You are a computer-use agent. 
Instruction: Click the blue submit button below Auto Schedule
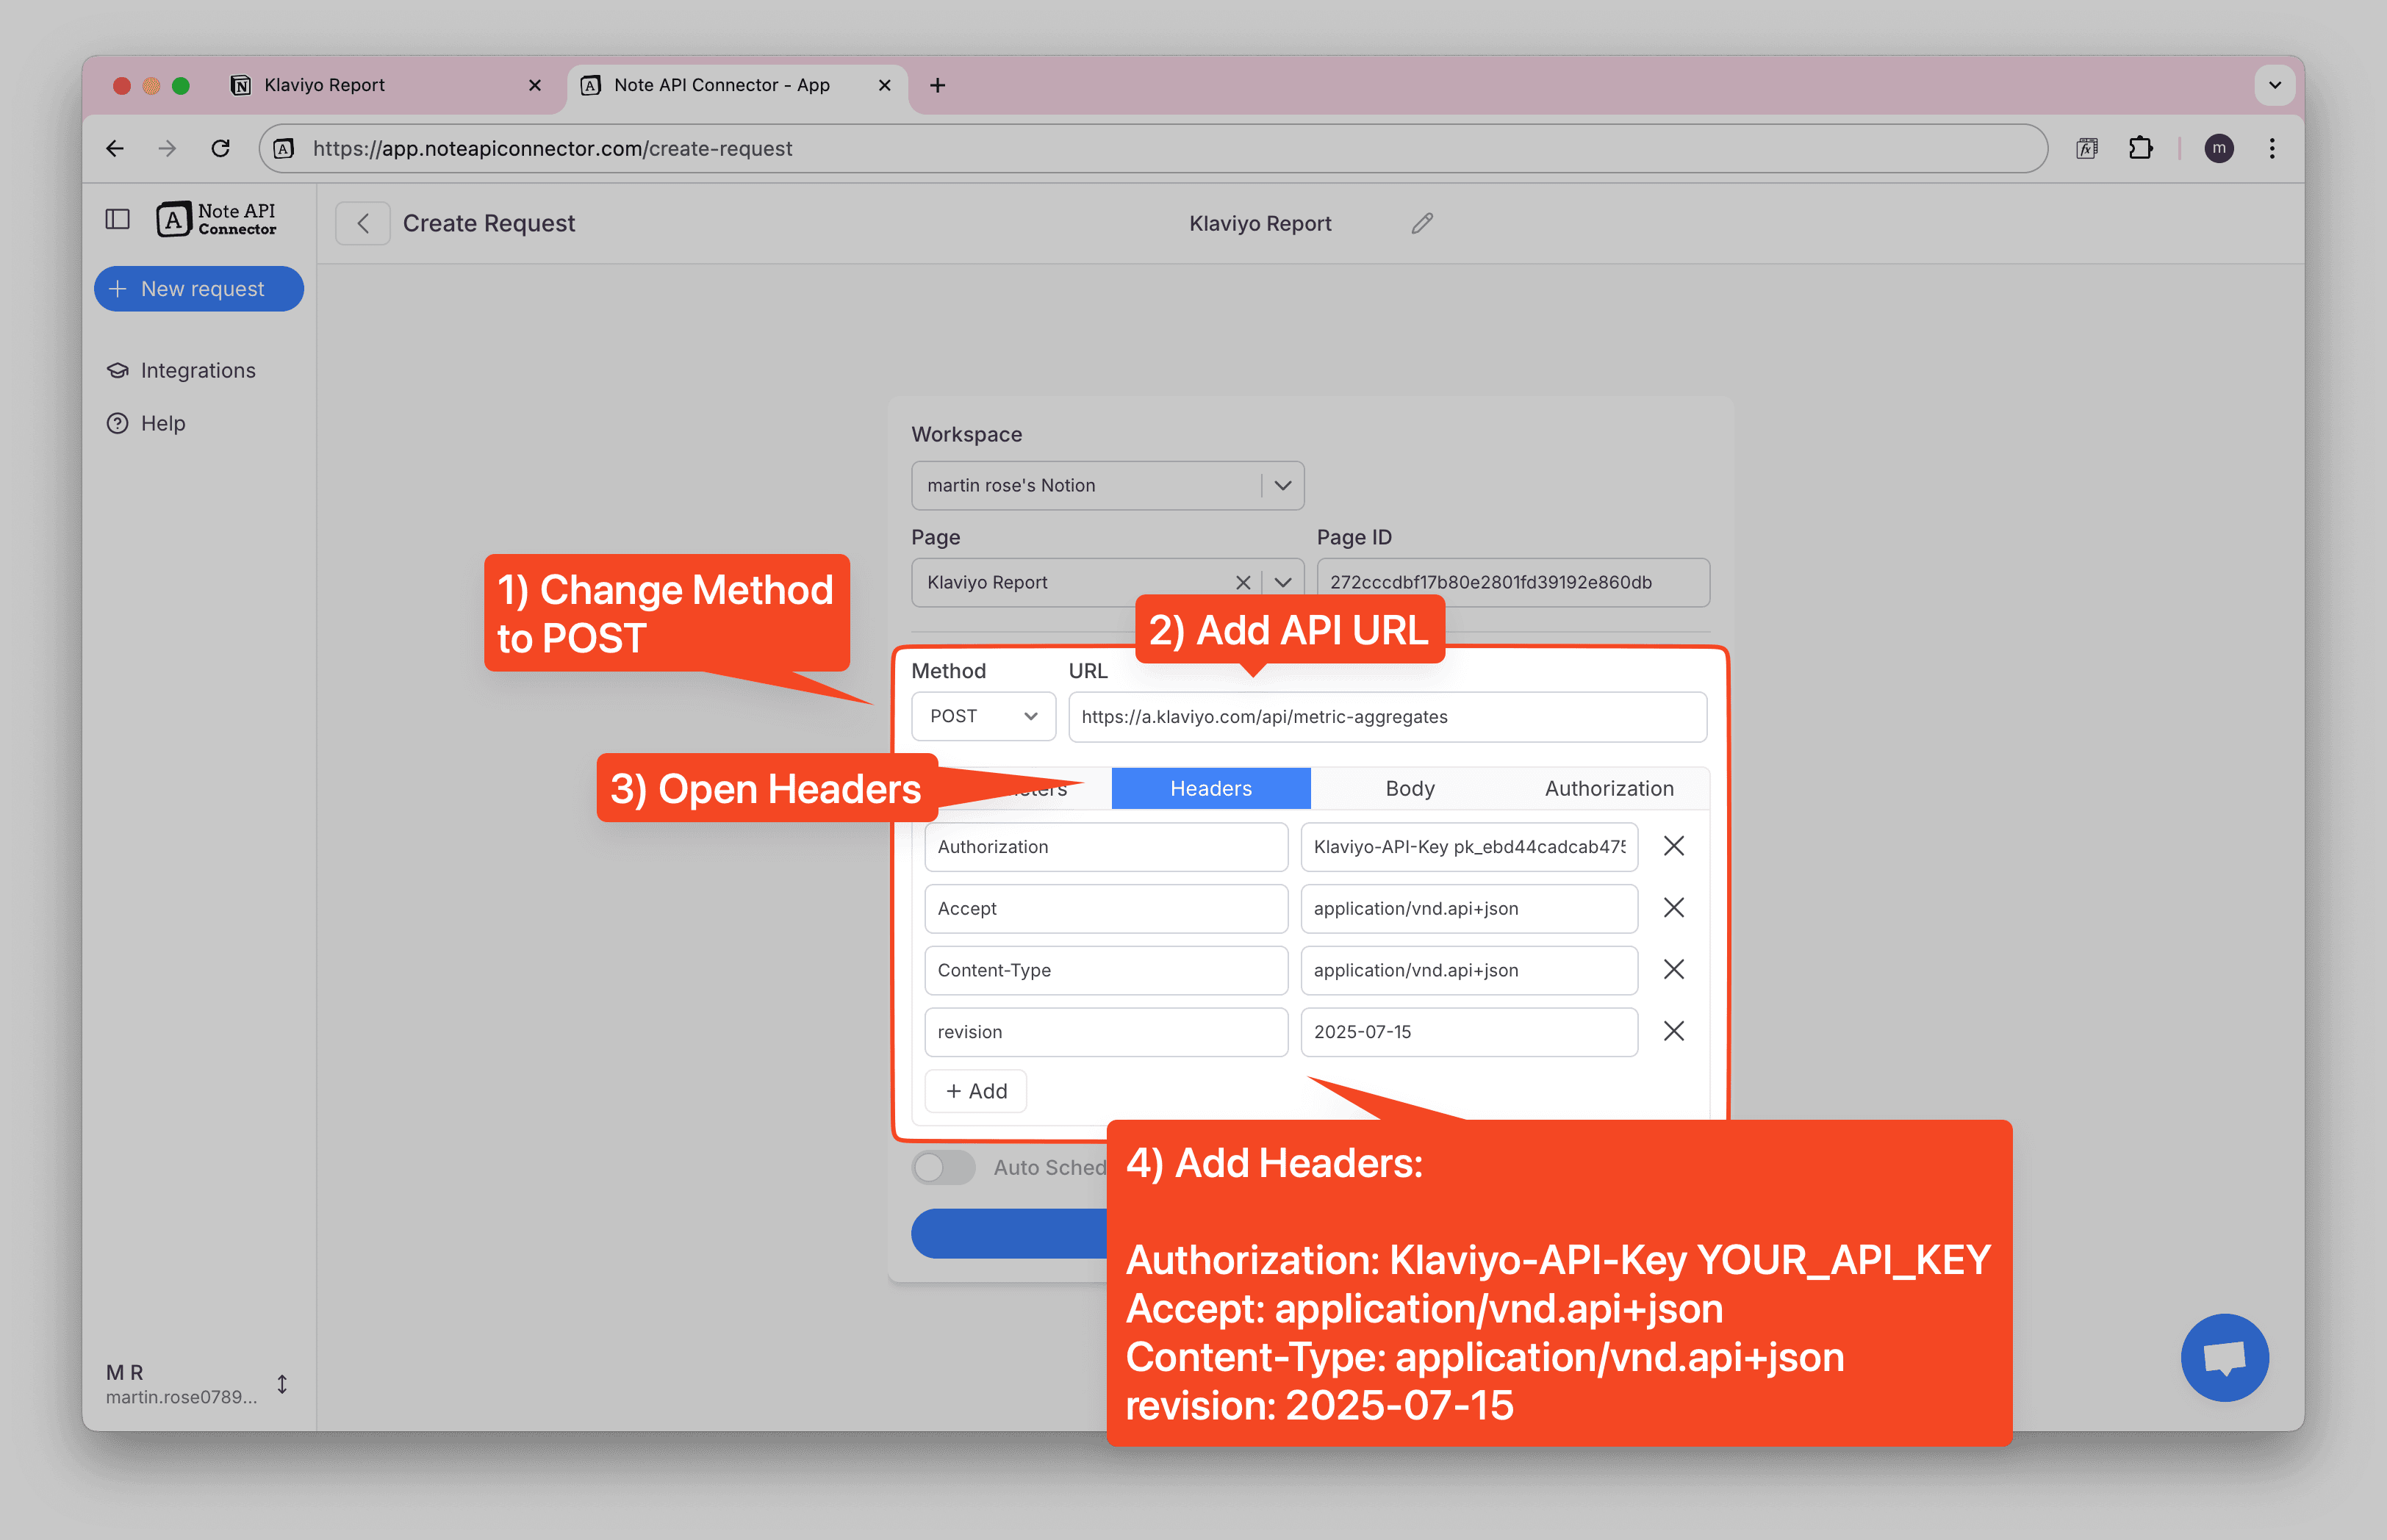coord(1009,1233)
